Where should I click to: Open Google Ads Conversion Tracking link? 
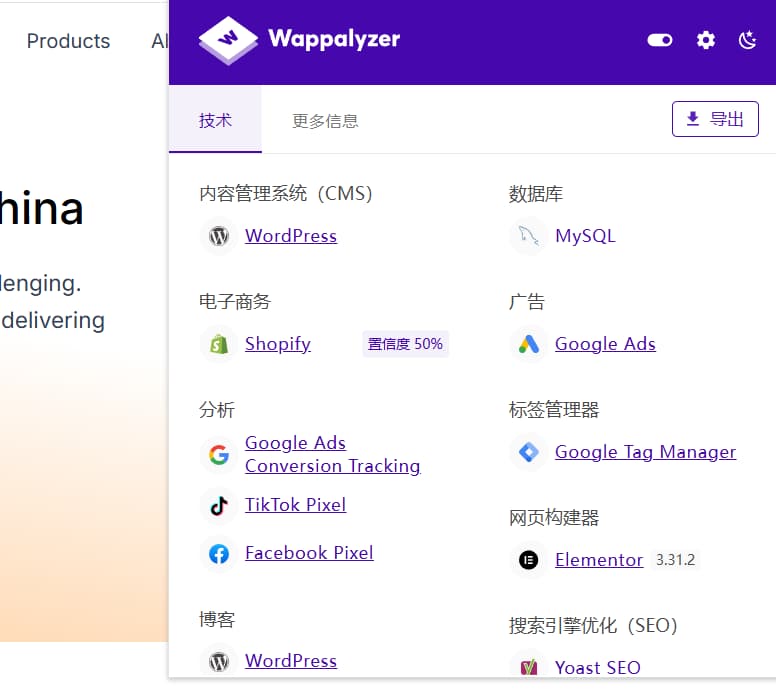(333, 454)
